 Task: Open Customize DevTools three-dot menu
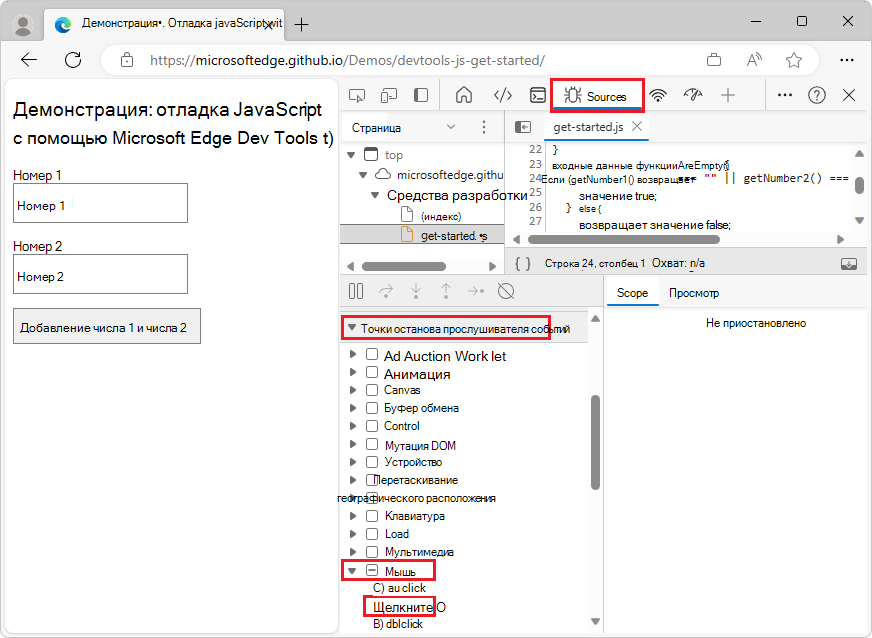(785, 95)
